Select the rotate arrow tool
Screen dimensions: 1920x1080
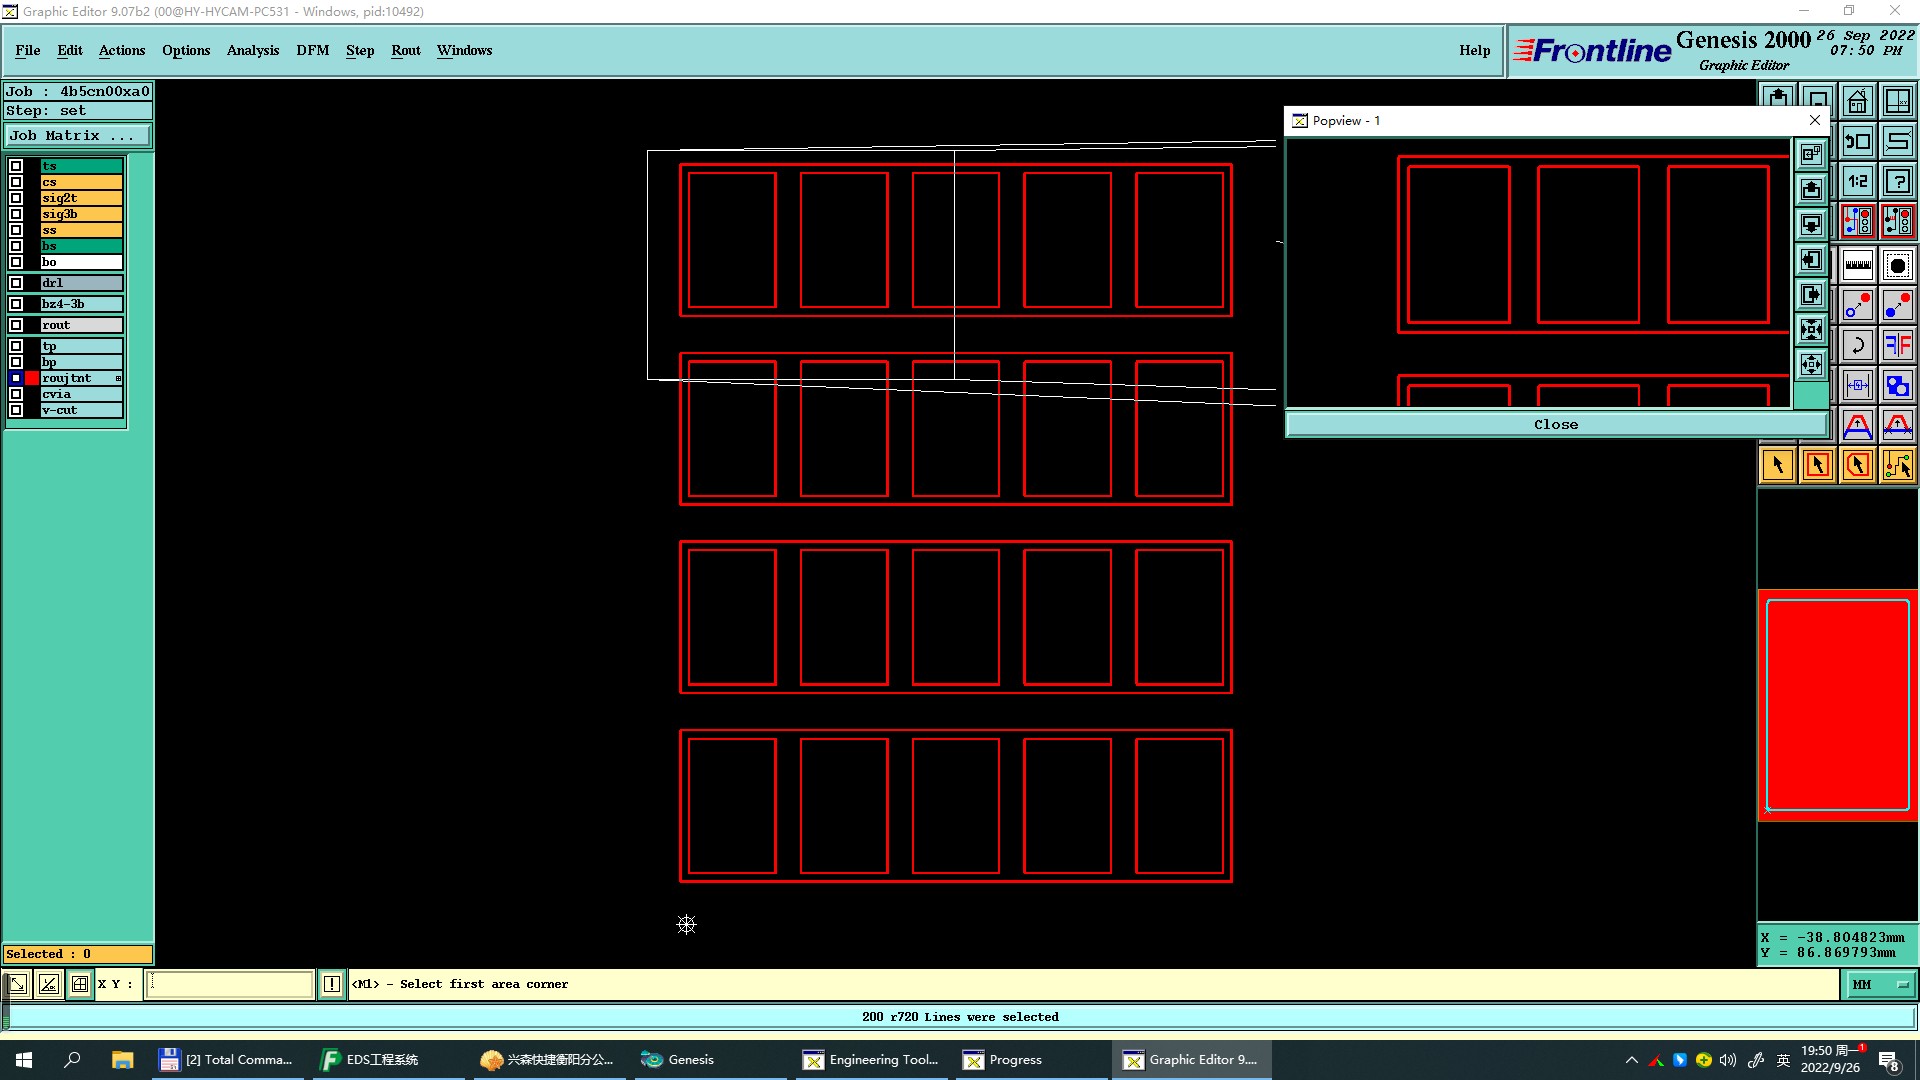click(x=1857, y=346)
